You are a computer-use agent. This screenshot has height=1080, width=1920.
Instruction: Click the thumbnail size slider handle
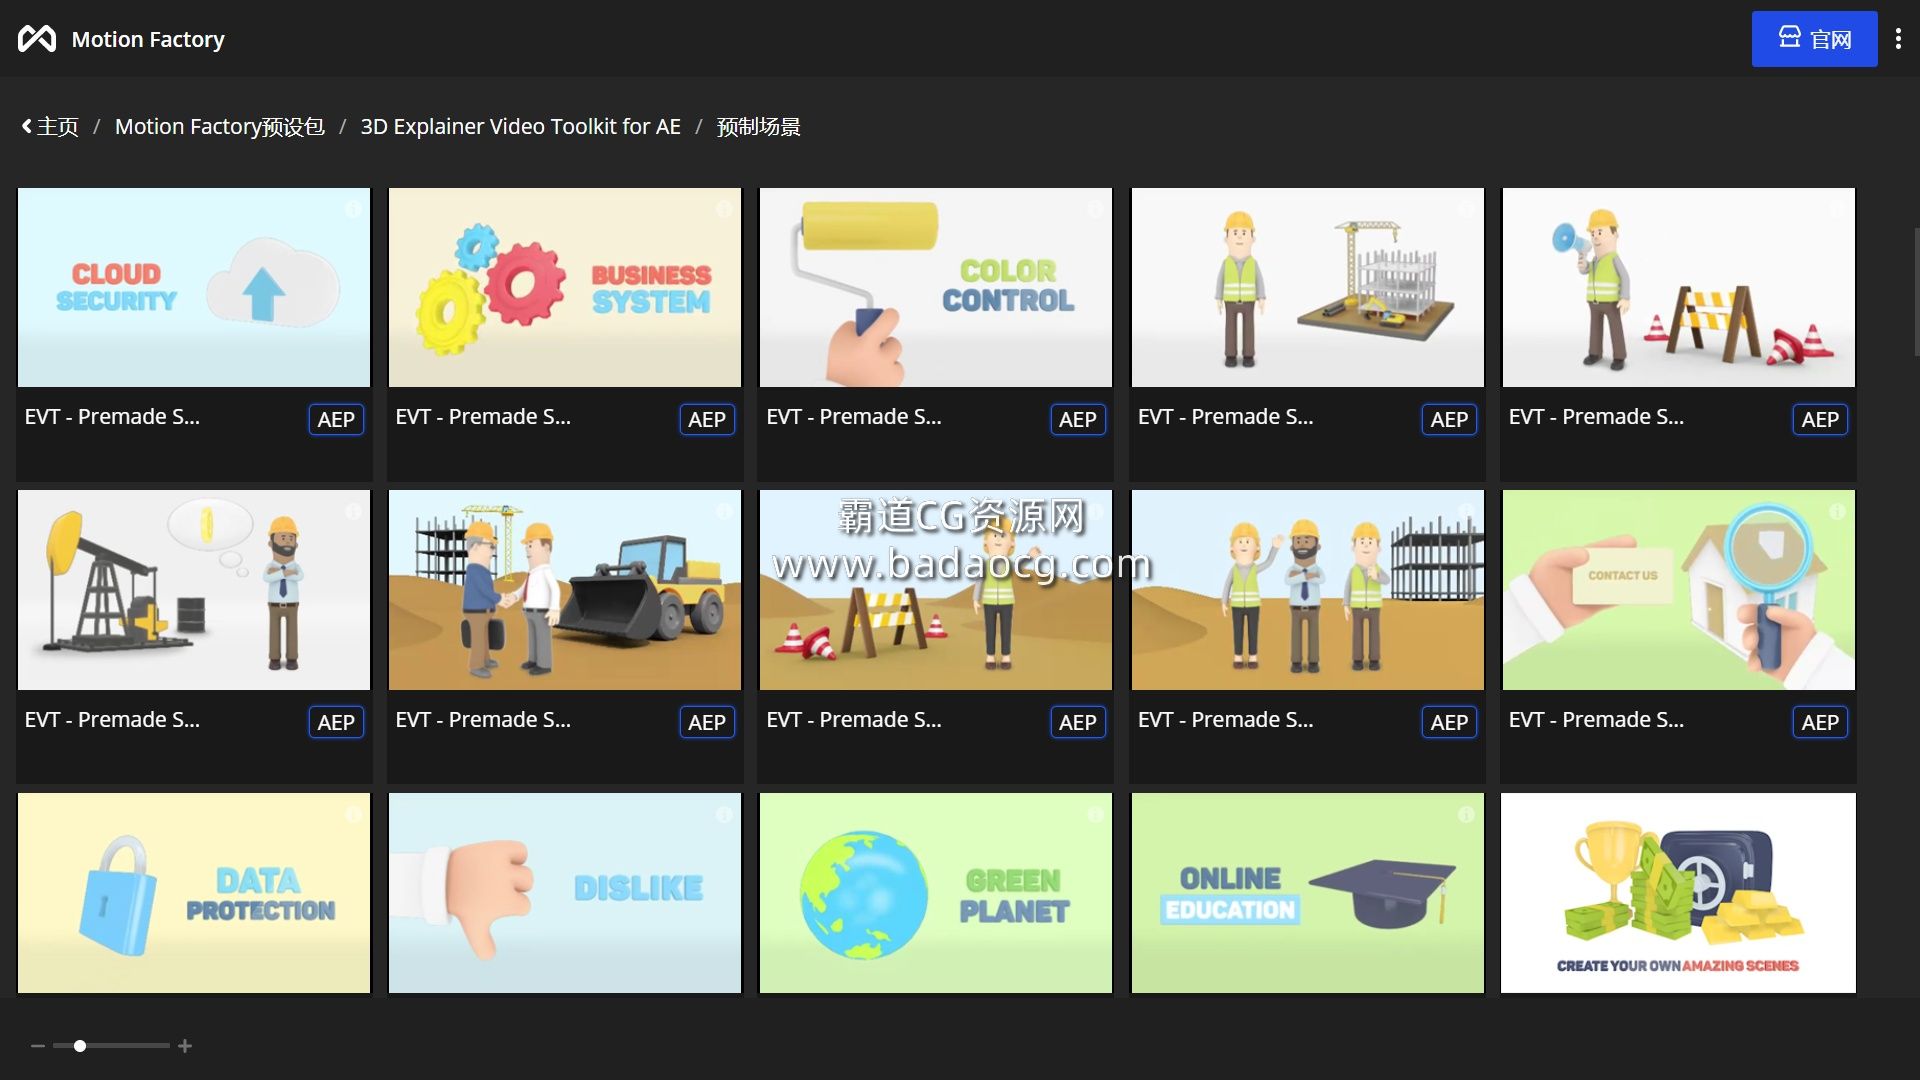click(80, 1046)
